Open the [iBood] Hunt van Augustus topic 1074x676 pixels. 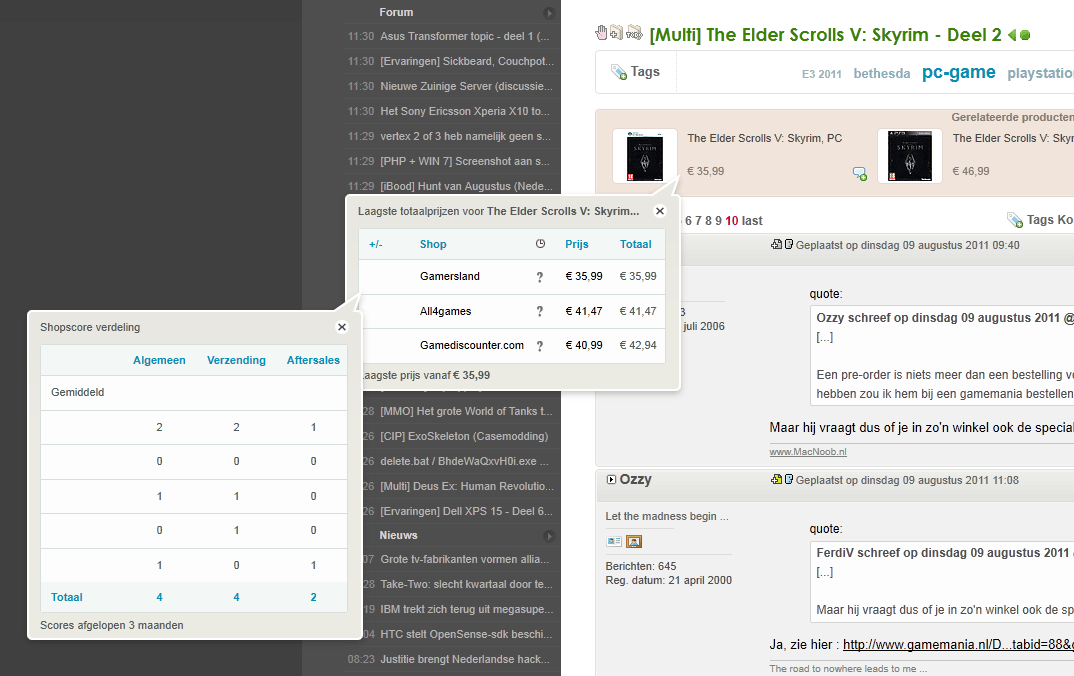click(x=466, y=186)
